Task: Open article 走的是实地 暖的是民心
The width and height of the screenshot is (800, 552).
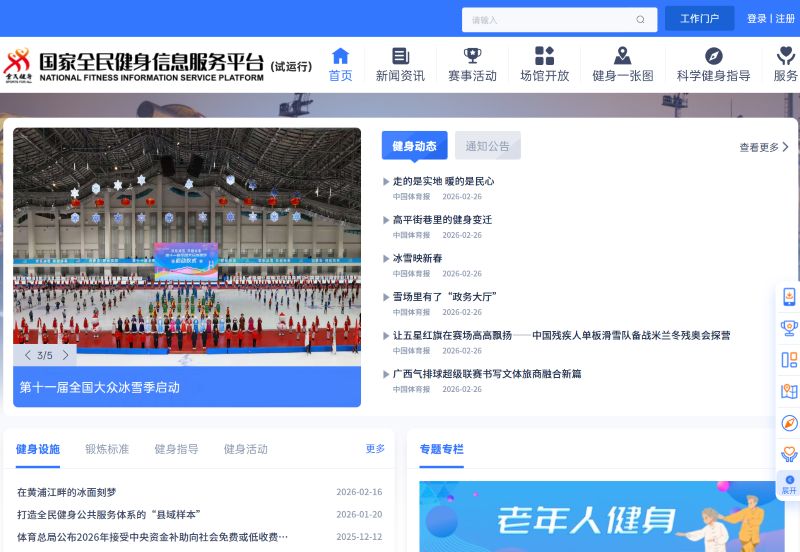Action: point(443,181)
